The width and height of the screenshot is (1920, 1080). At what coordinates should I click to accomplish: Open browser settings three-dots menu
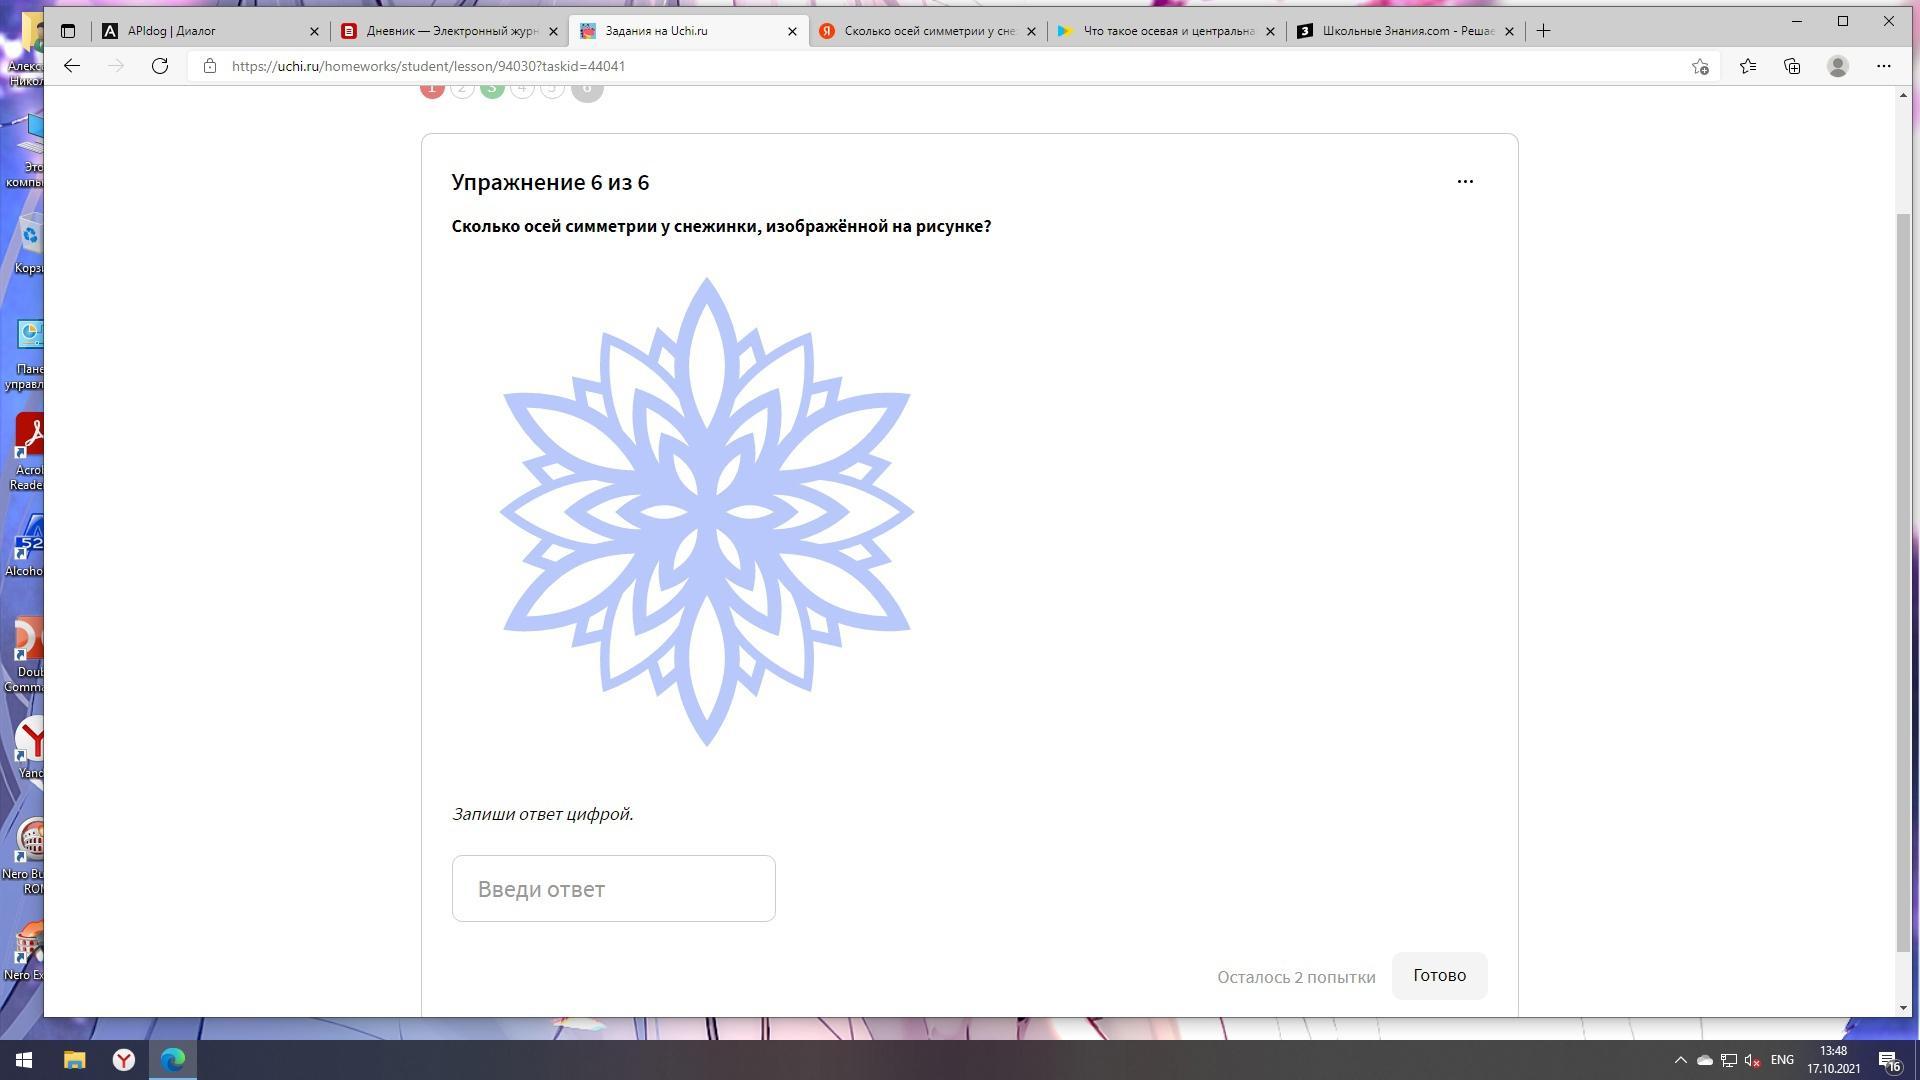1883,66
